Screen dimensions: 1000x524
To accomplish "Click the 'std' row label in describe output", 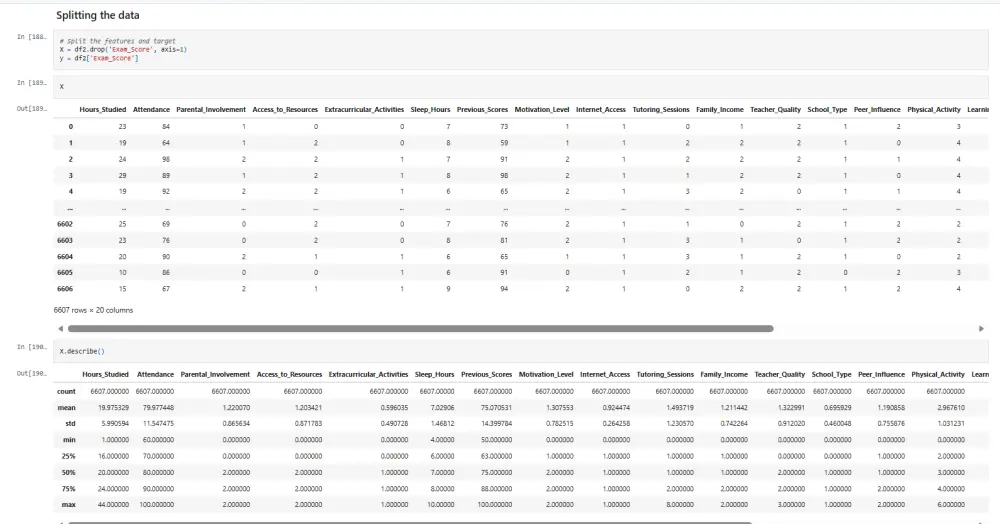I will pos(70,424).
